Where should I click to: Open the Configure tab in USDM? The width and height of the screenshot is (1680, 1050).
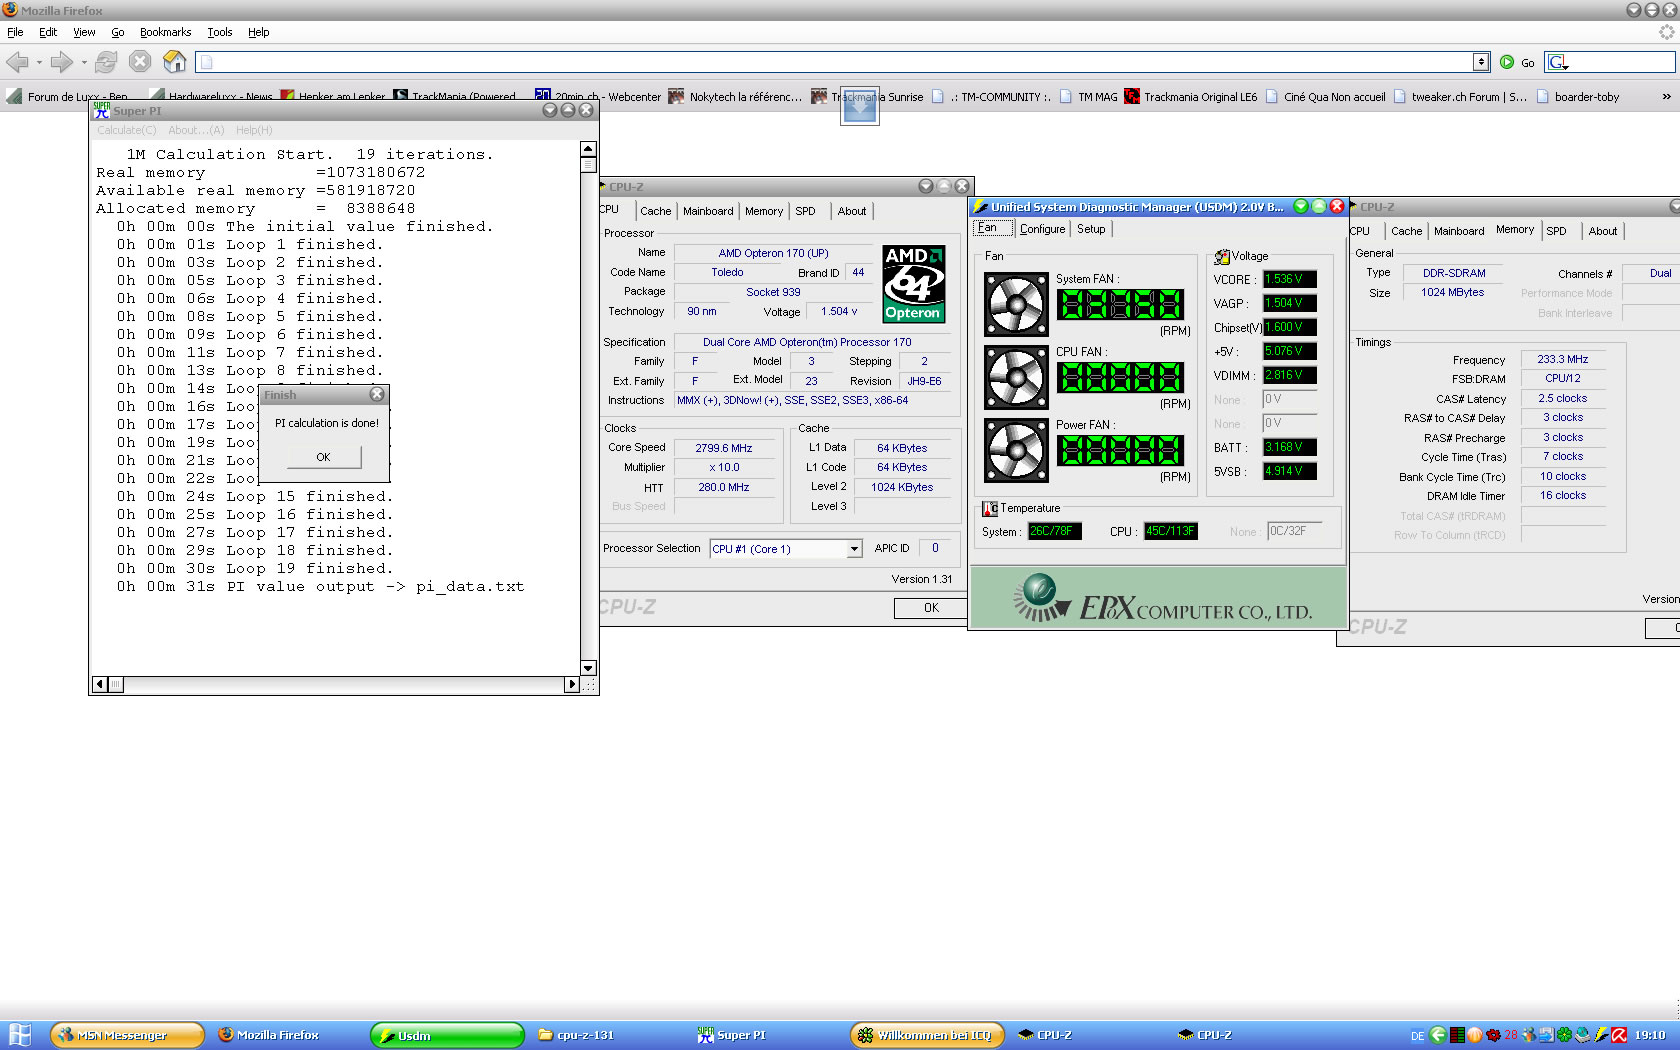(1042, 229)
